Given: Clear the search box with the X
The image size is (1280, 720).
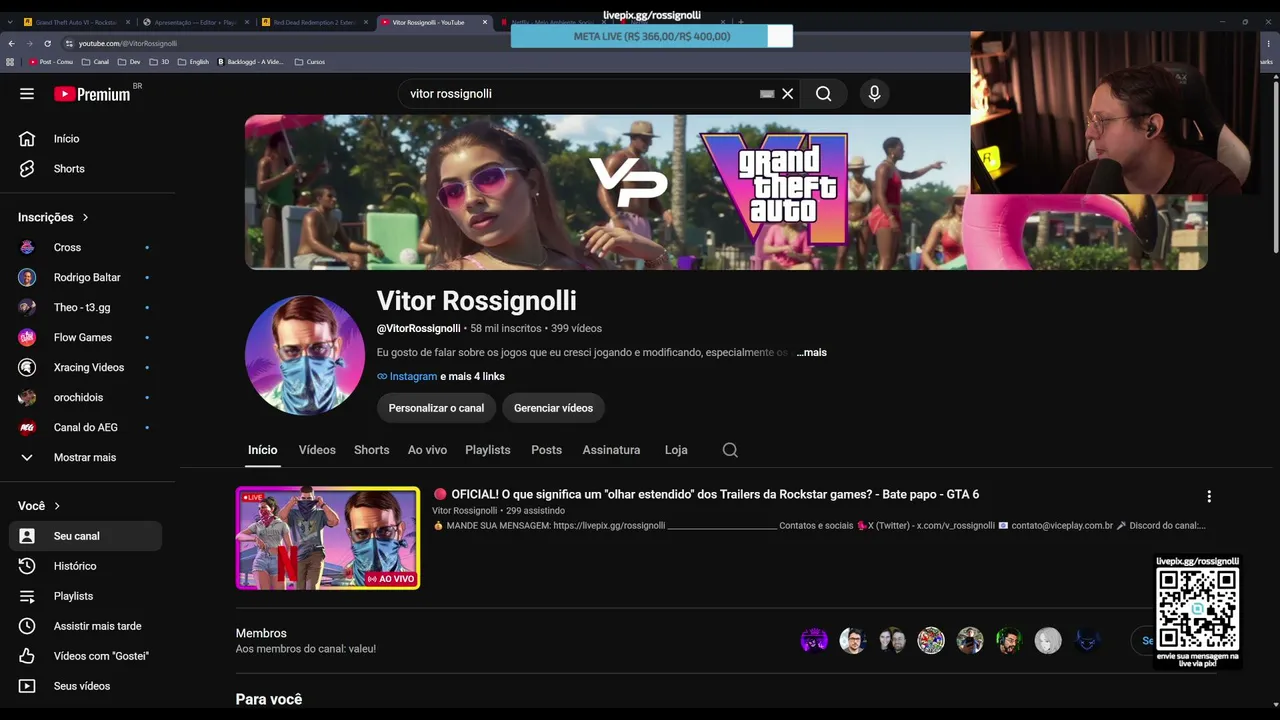Looking at the screenshot, I should [x=788, y=94].
